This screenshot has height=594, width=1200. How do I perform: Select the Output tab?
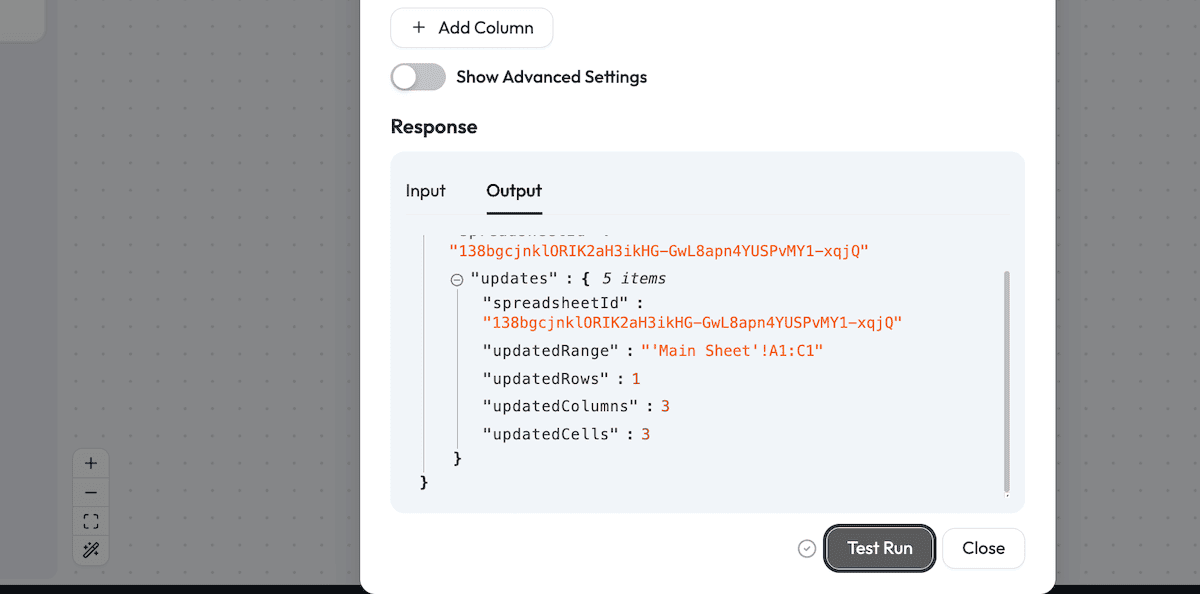(514, 190)
